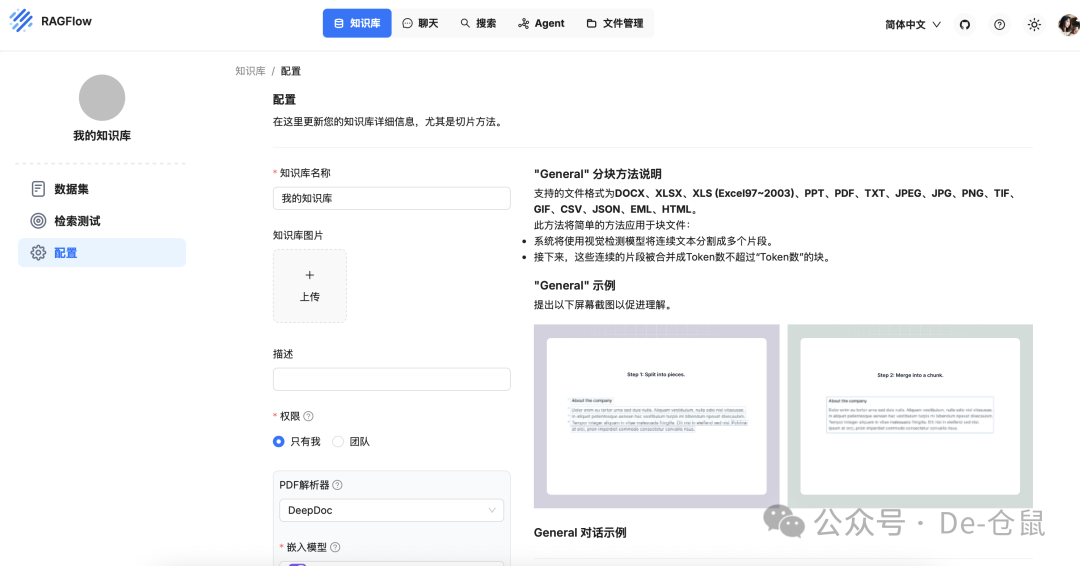Switch to the 聊天 tab
The width and height of the screenshot is (1080, 566).
tap(420, 23)
